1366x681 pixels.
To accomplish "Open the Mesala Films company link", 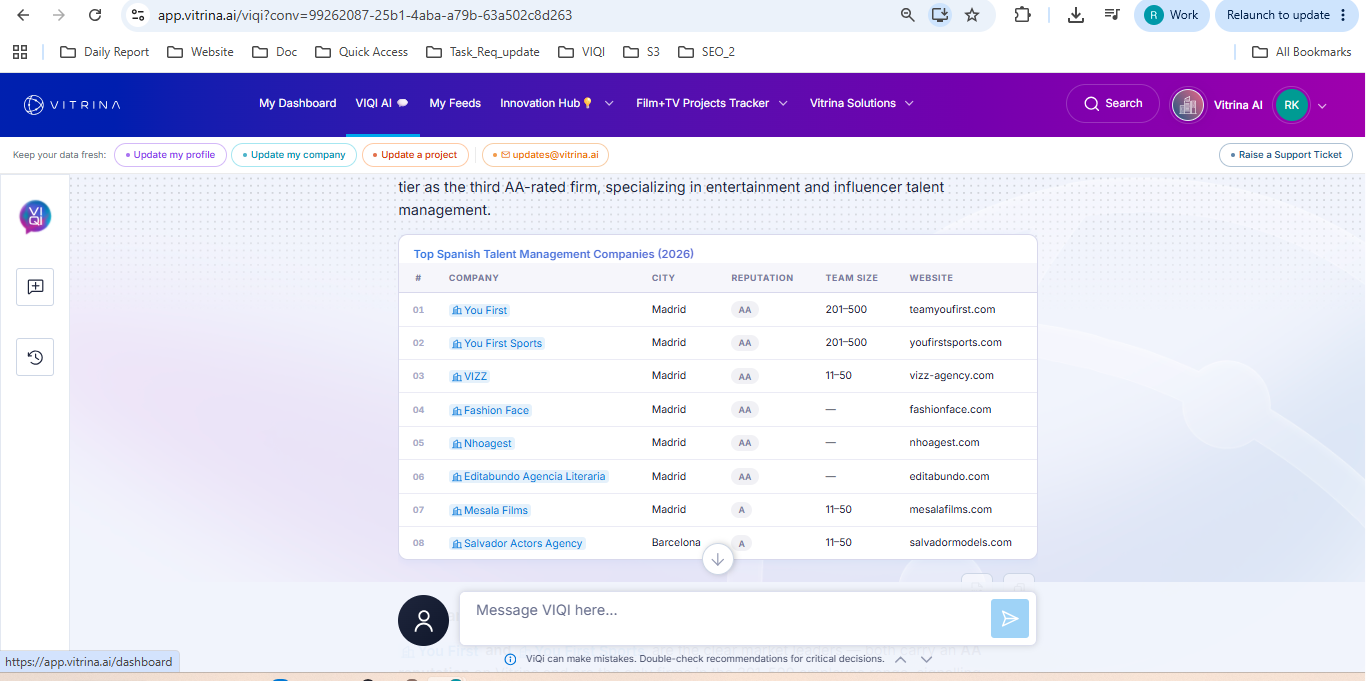I will (x=490, y=510).
